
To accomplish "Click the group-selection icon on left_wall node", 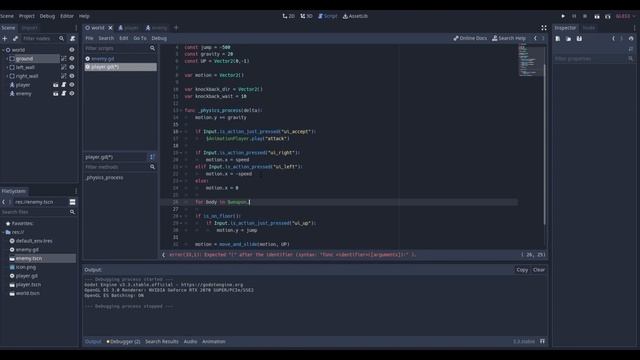I will [x=64, y=67].
